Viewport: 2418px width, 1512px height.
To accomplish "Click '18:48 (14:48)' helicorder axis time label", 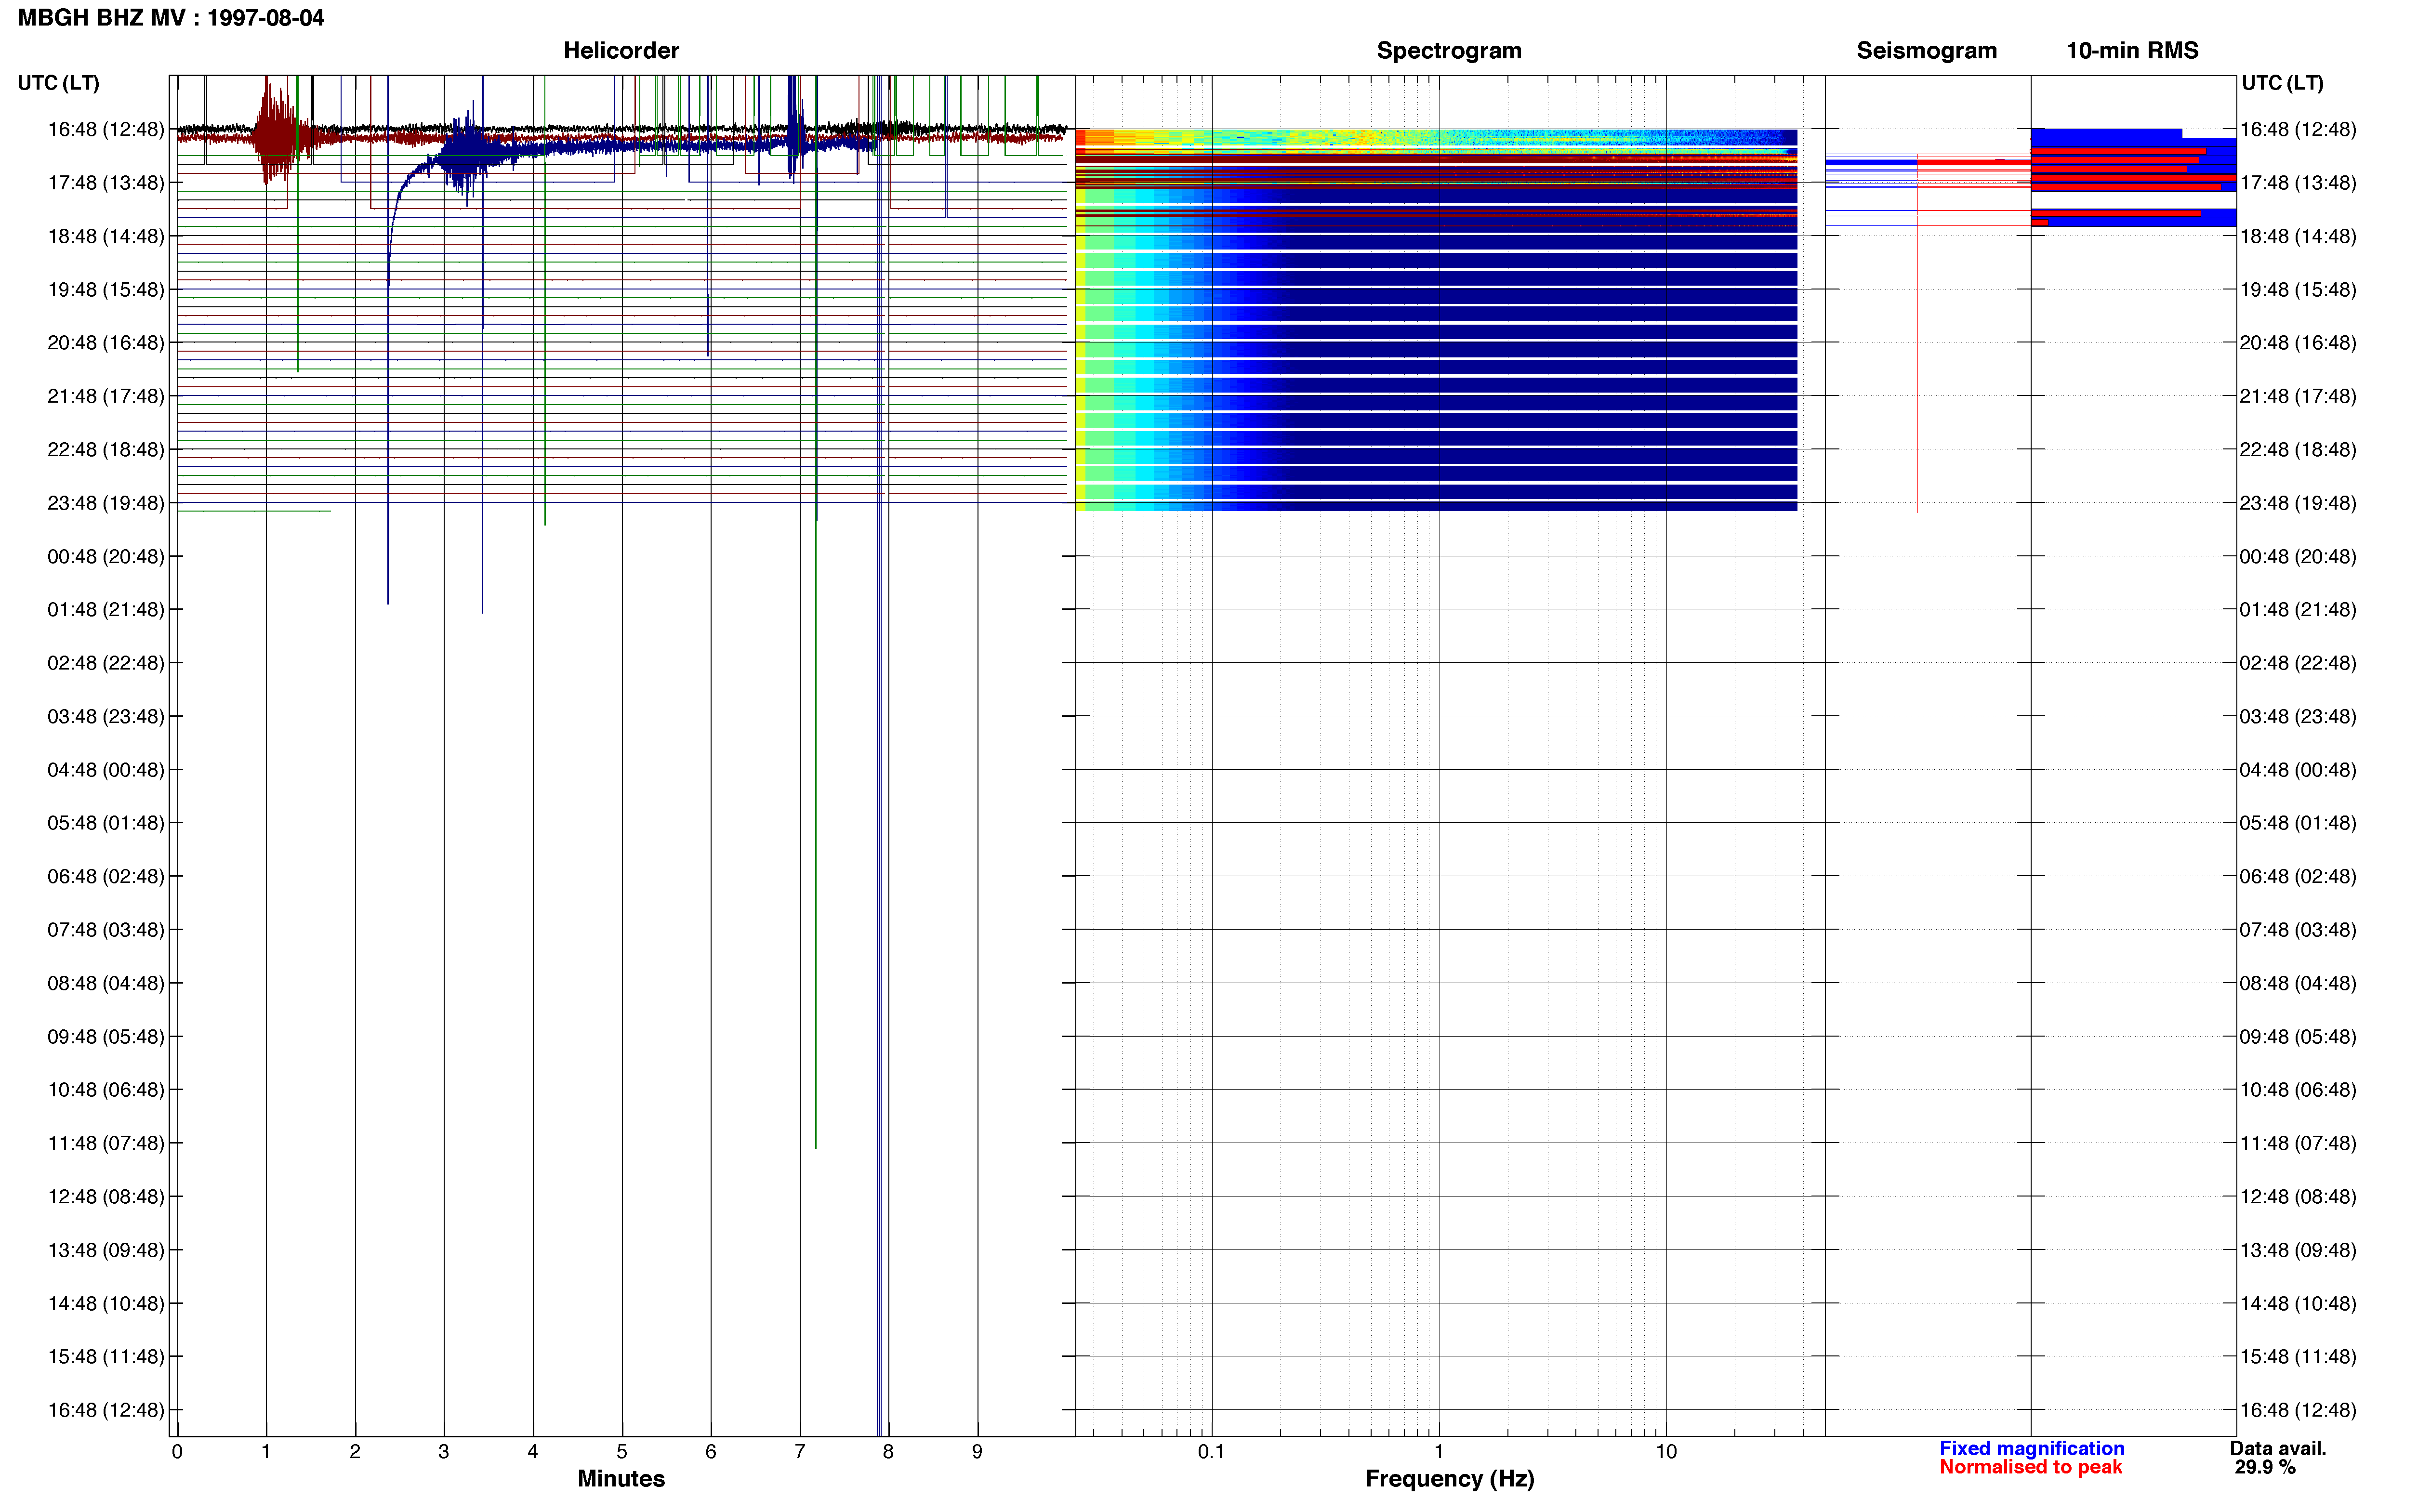I will click(106, 236).
